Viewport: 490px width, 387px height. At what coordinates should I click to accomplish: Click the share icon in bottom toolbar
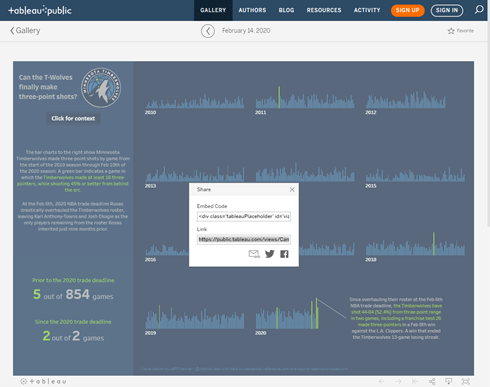[432, 381]
